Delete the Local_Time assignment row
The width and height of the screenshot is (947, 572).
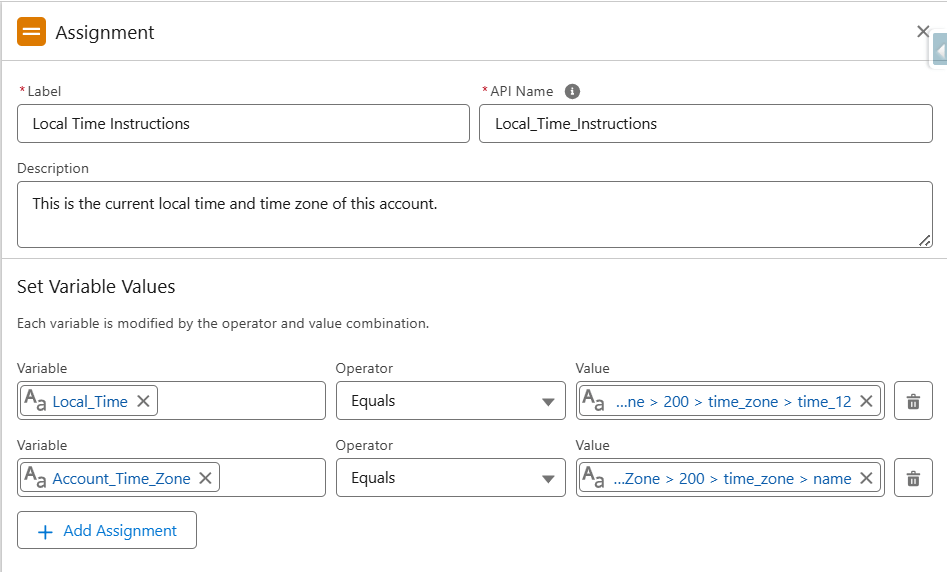click(912, 401)
